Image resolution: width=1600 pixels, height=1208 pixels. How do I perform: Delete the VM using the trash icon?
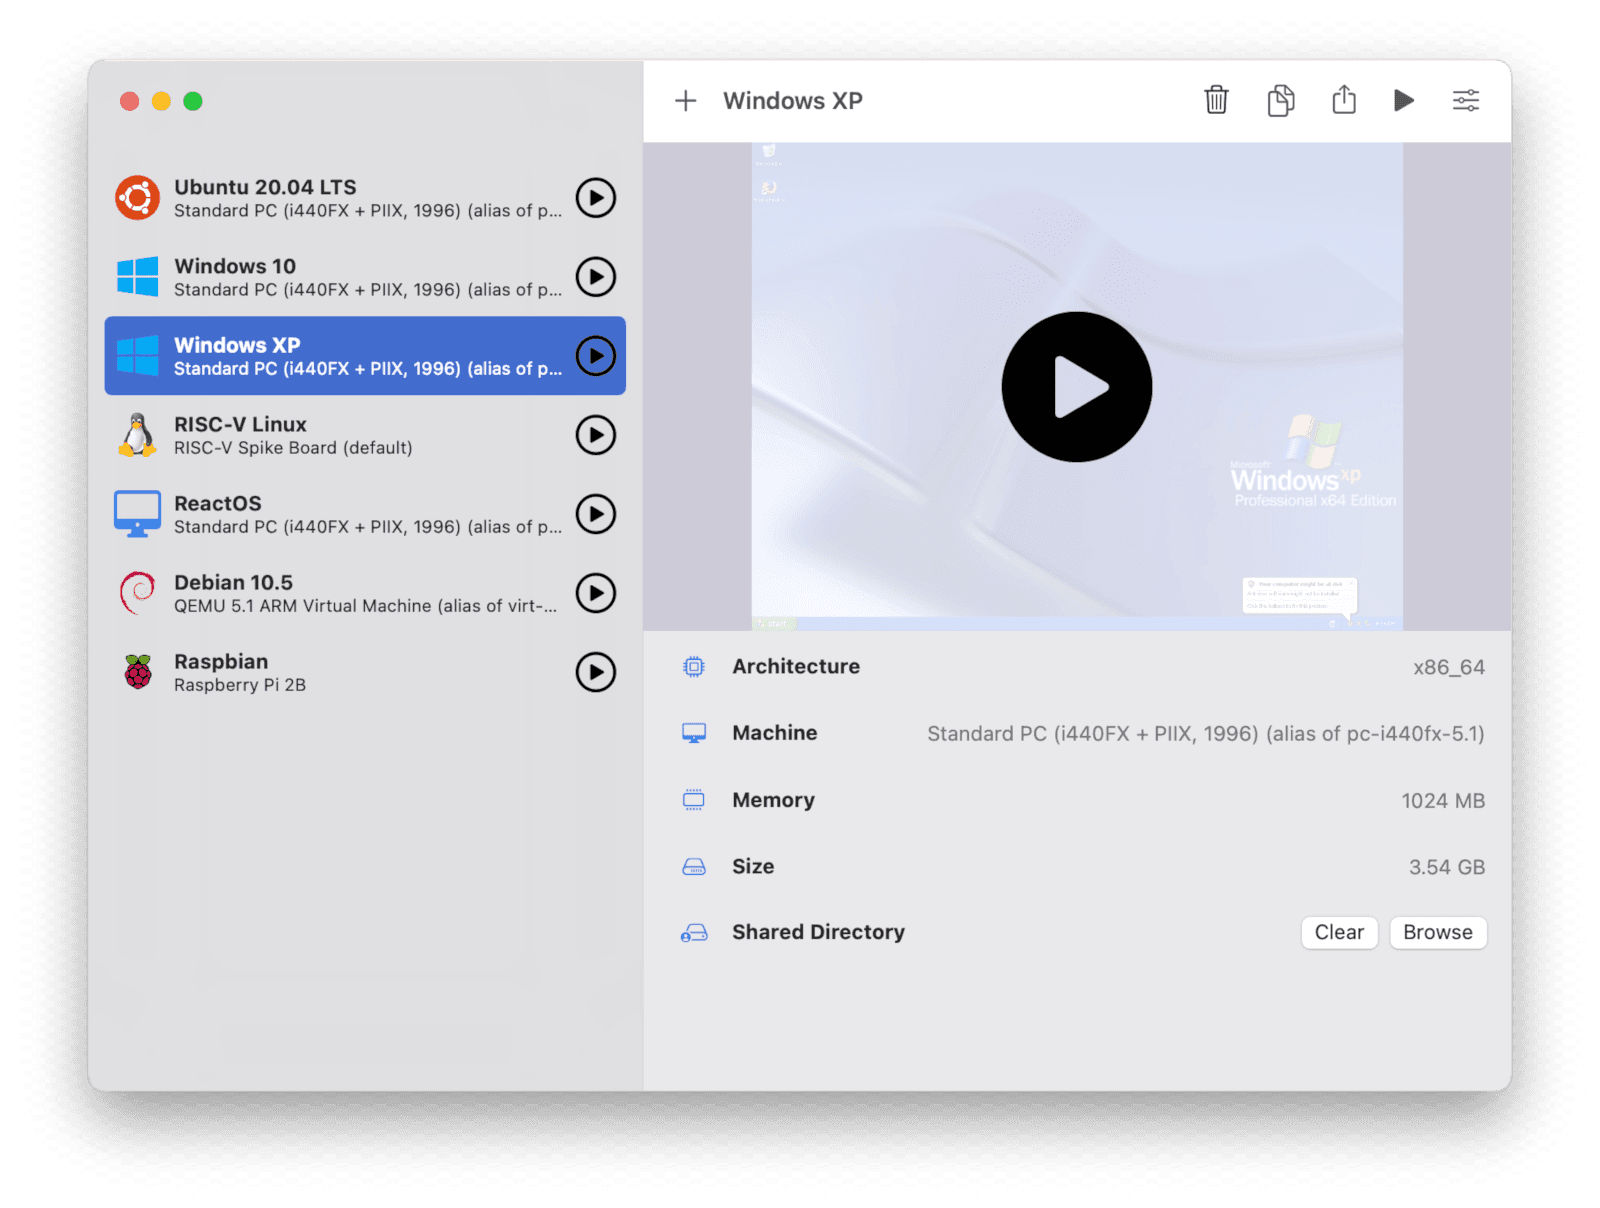click(1216, 101)
